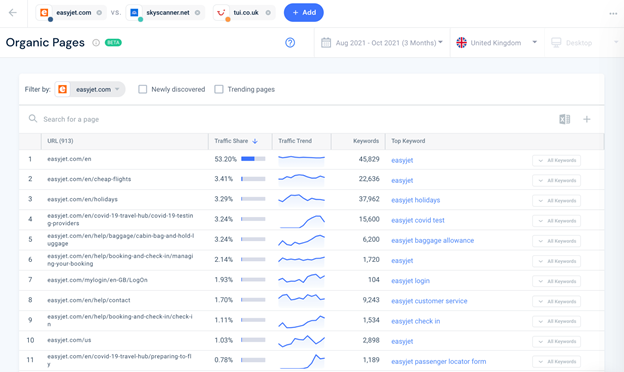624x372 pixels.
Task: Select keywords count 45,829
Action: (369, 159)
